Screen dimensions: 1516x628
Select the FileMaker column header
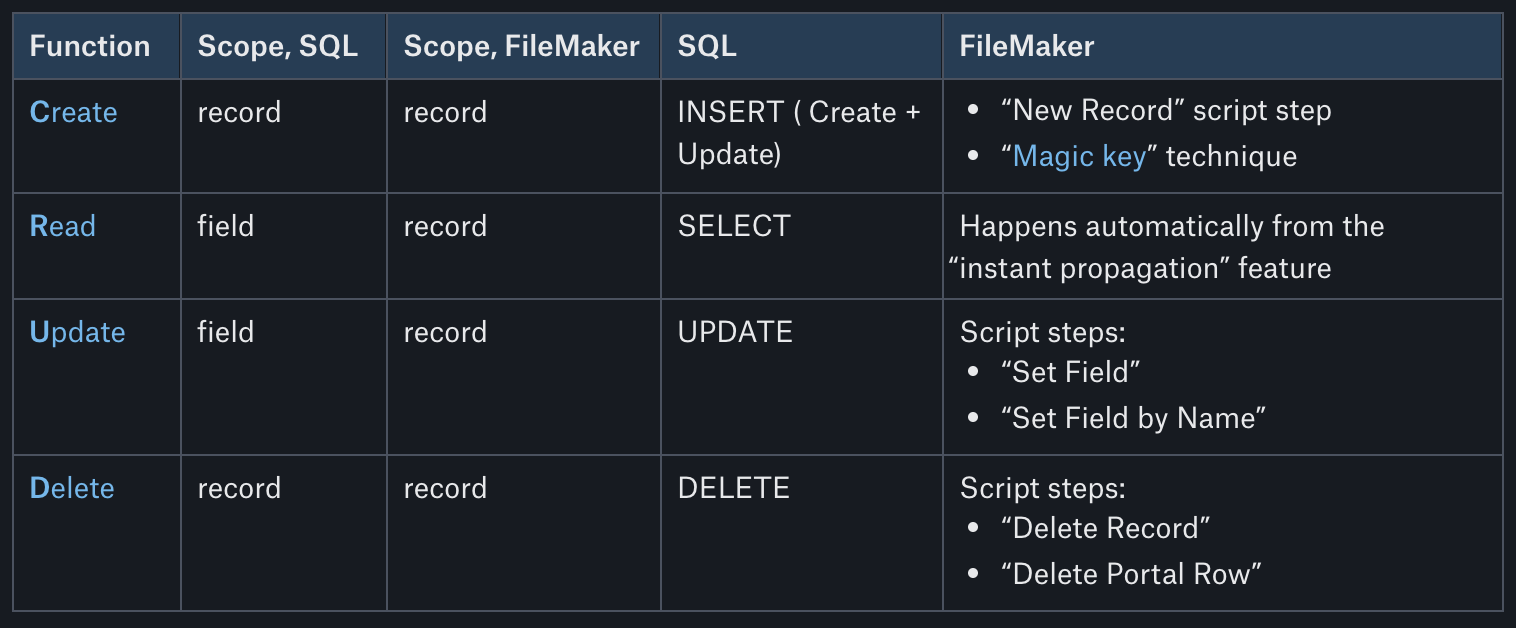tap(1026, 46)
